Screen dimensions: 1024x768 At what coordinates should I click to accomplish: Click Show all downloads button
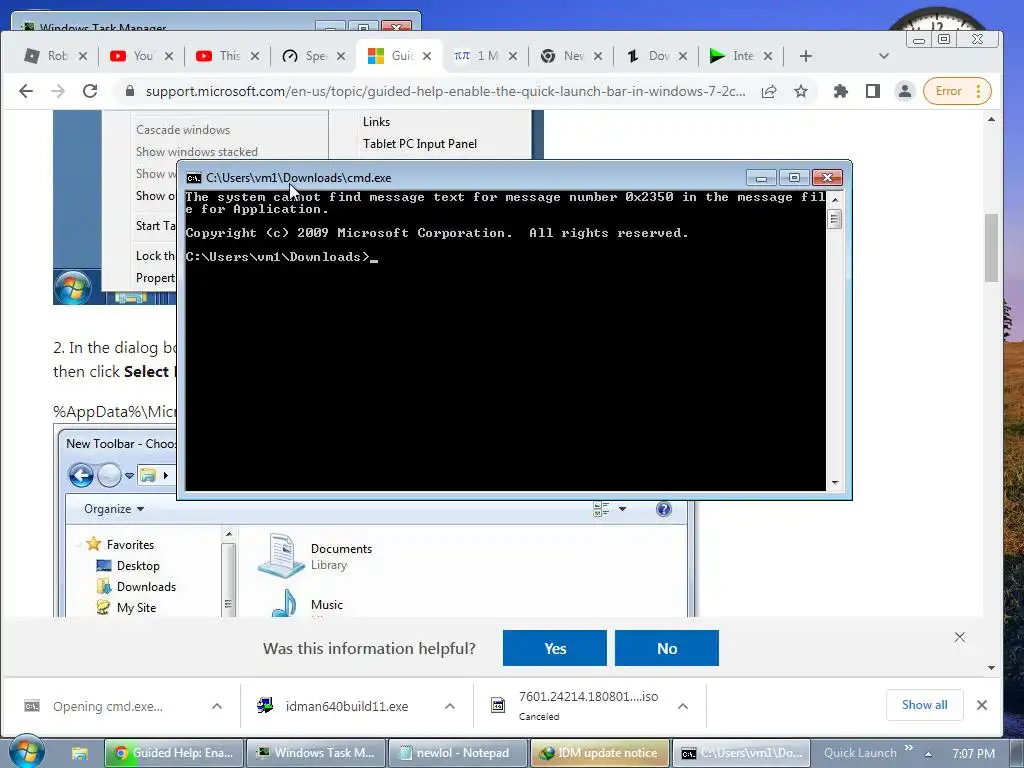click(x=924, y=705)
